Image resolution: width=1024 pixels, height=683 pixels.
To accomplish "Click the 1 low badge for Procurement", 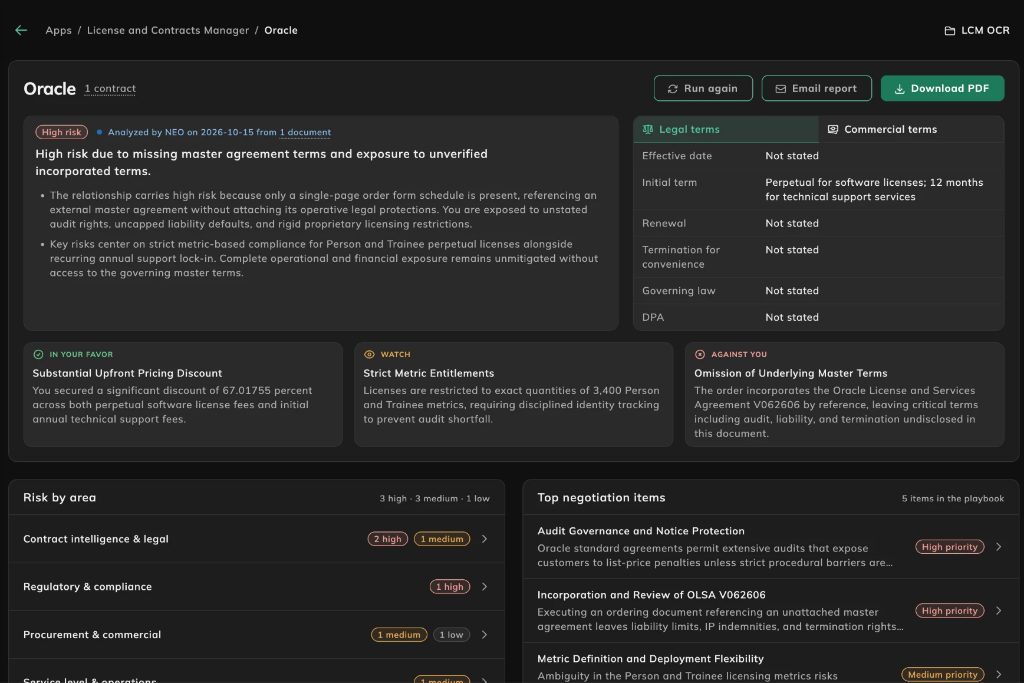I will click(451, 635).
